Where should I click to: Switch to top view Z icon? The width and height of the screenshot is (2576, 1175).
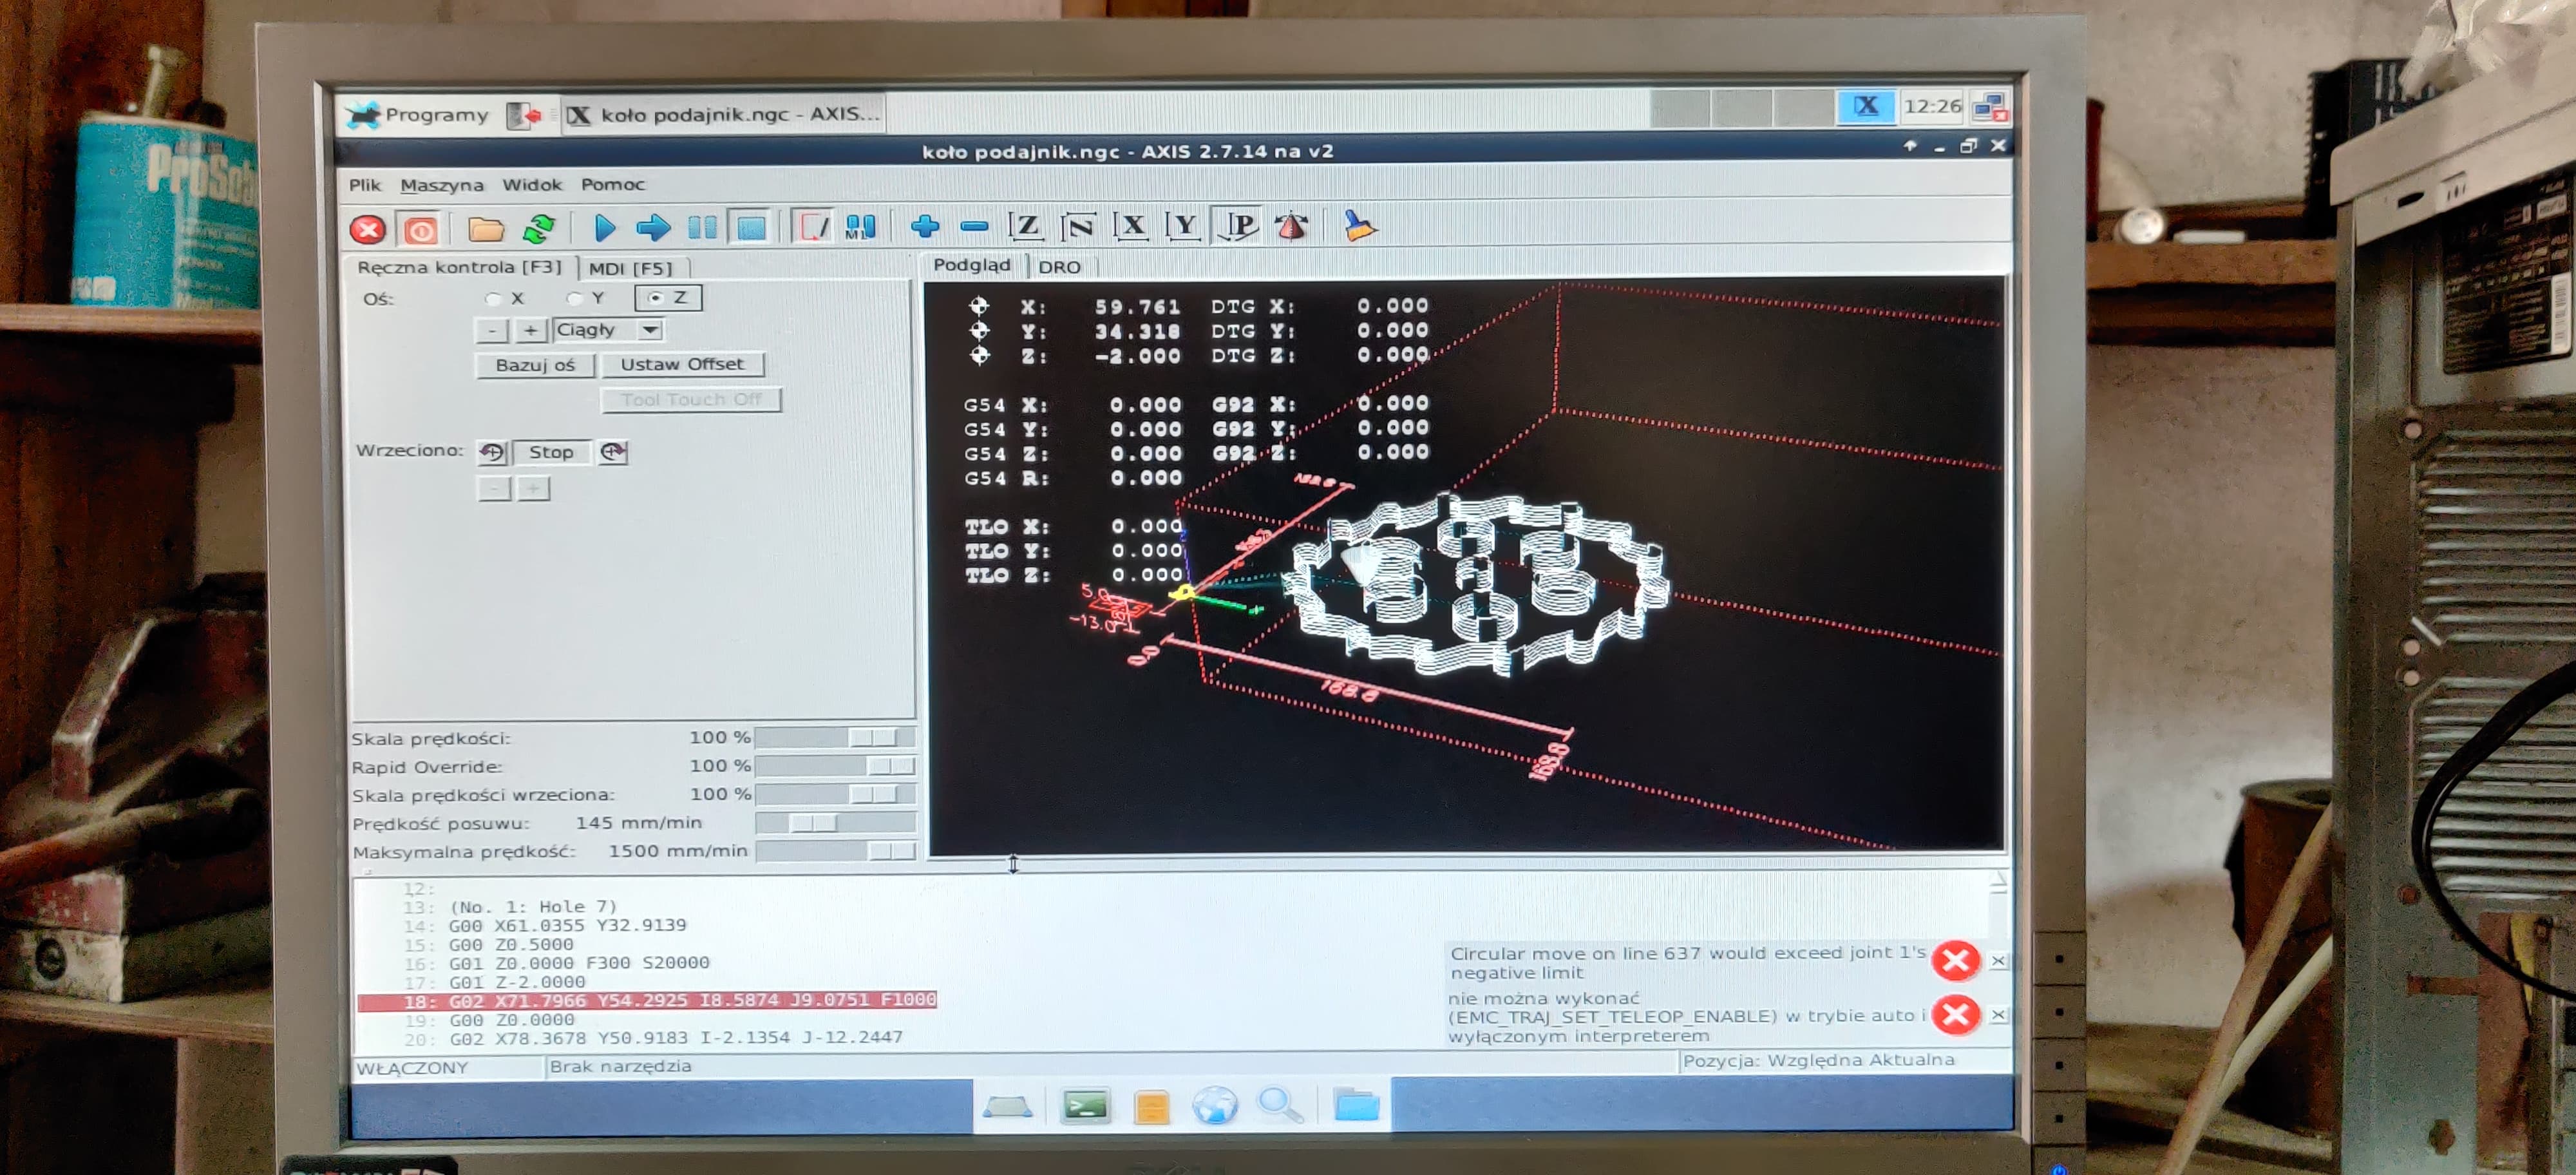point(1026,226)
